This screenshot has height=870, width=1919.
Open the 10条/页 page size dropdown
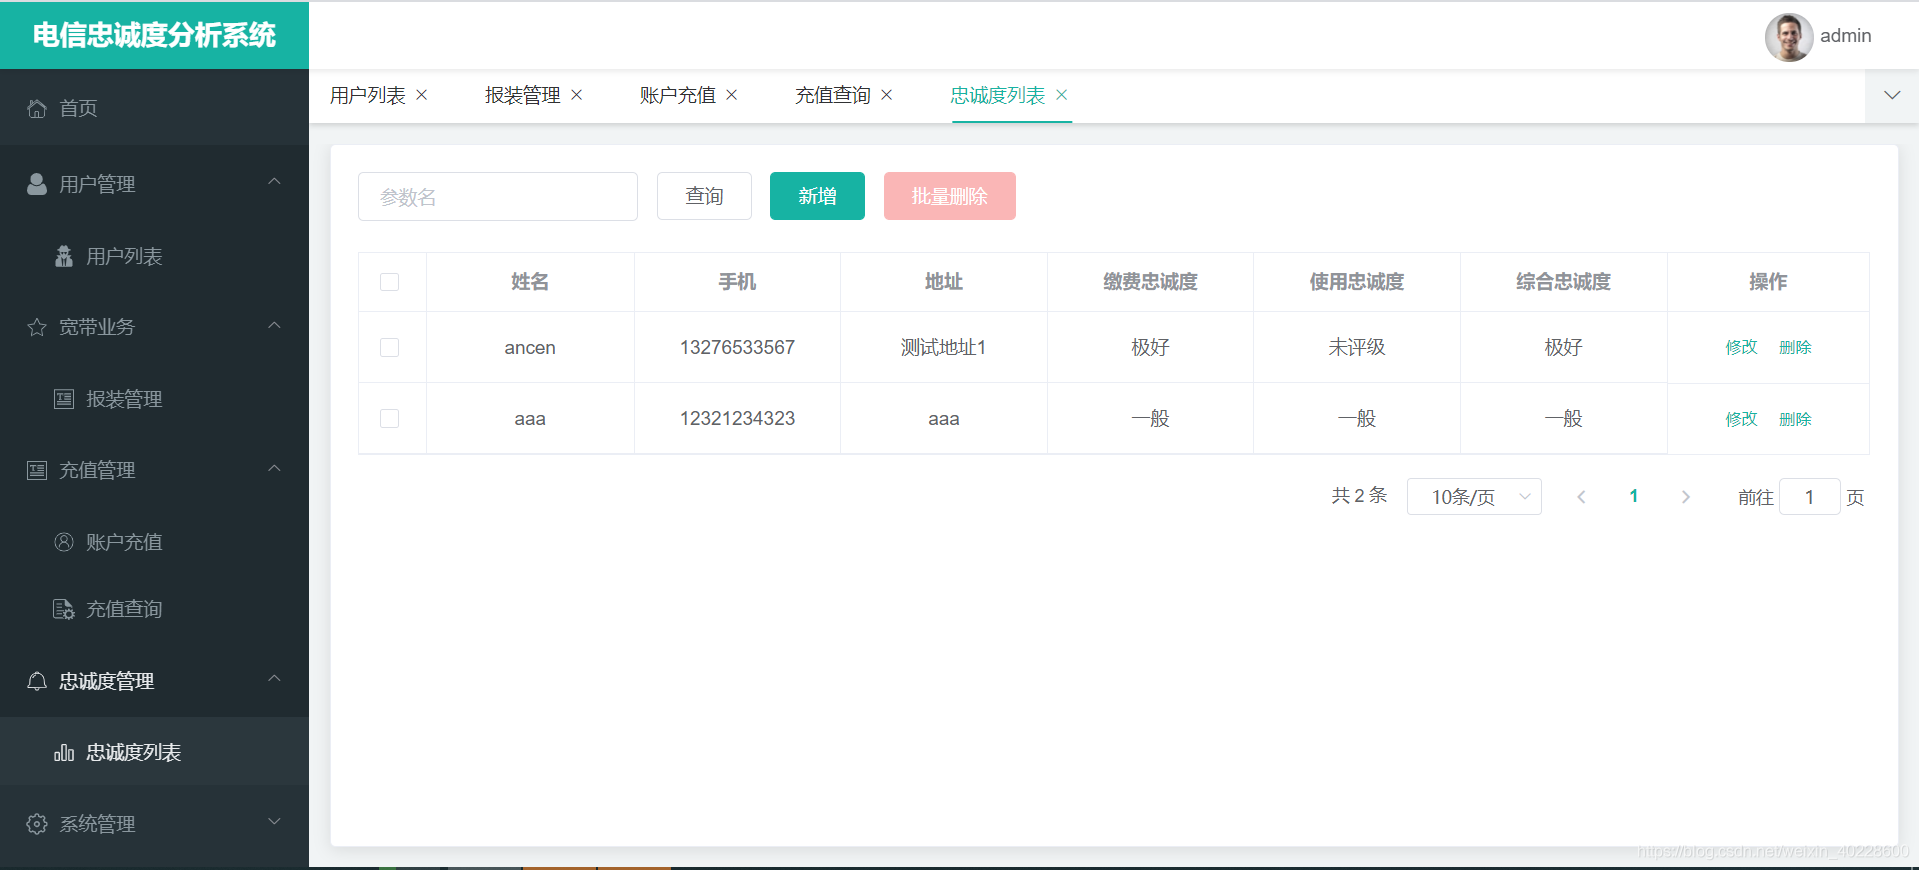pos(1474,497)
